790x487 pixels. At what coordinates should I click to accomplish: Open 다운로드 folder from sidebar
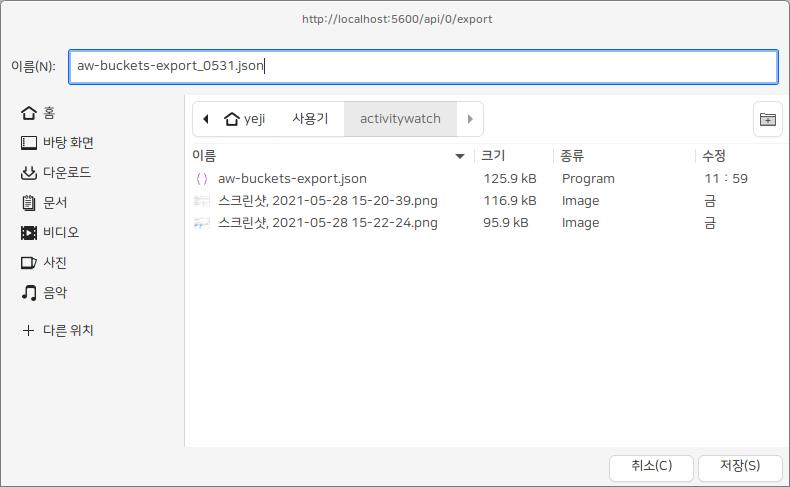56,173
